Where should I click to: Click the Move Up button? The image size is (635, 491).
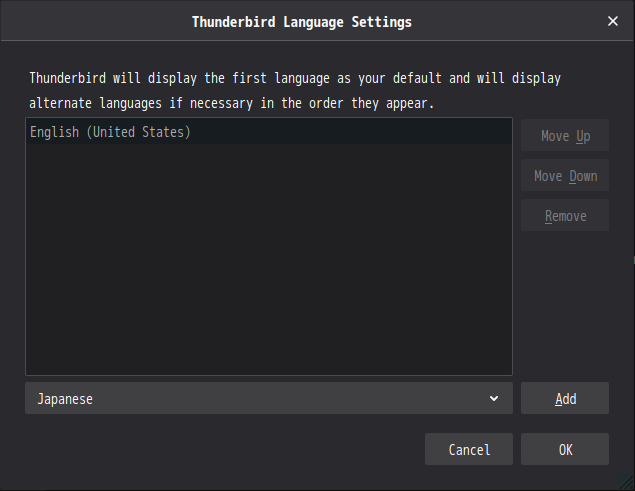(x=565, y=135)
